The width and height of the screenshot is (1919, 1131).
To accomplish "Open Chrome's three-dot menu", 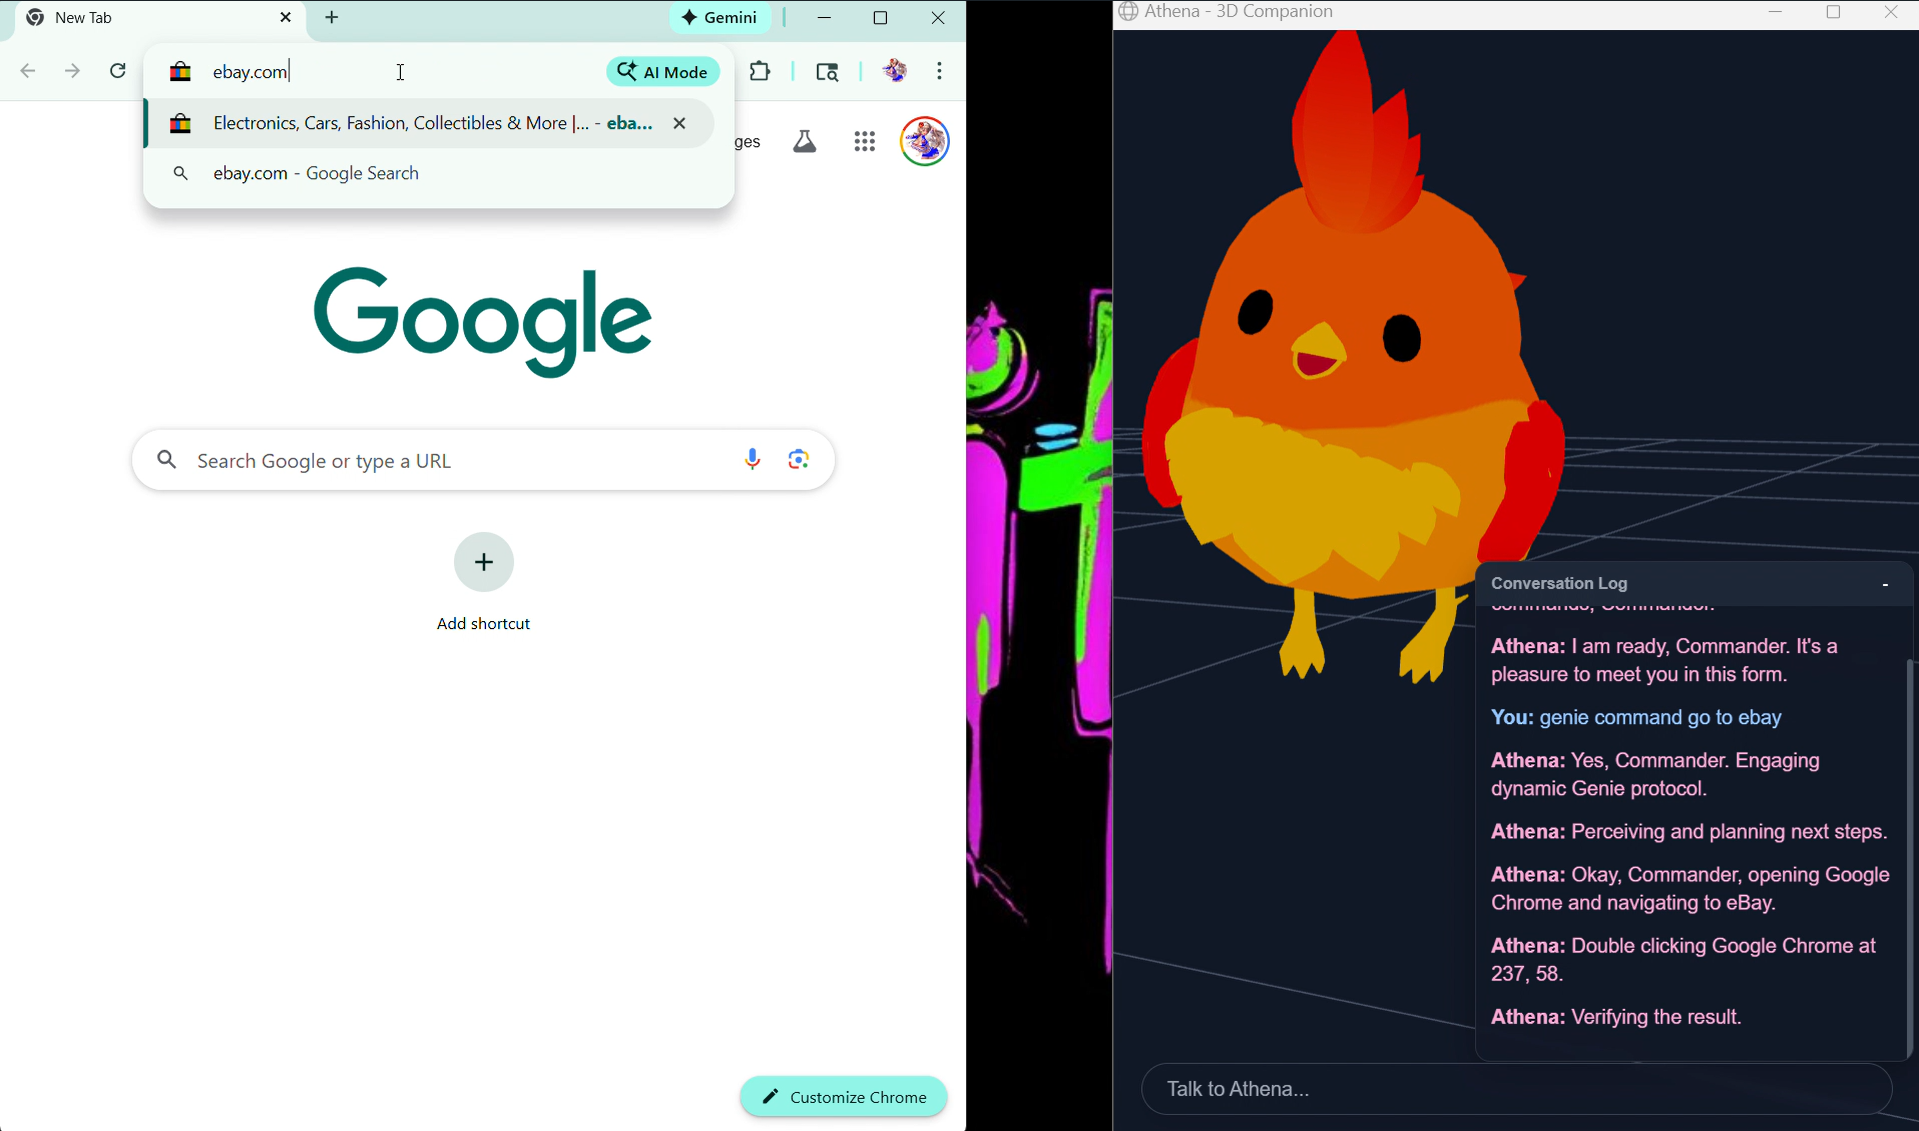I will (940, 71).
